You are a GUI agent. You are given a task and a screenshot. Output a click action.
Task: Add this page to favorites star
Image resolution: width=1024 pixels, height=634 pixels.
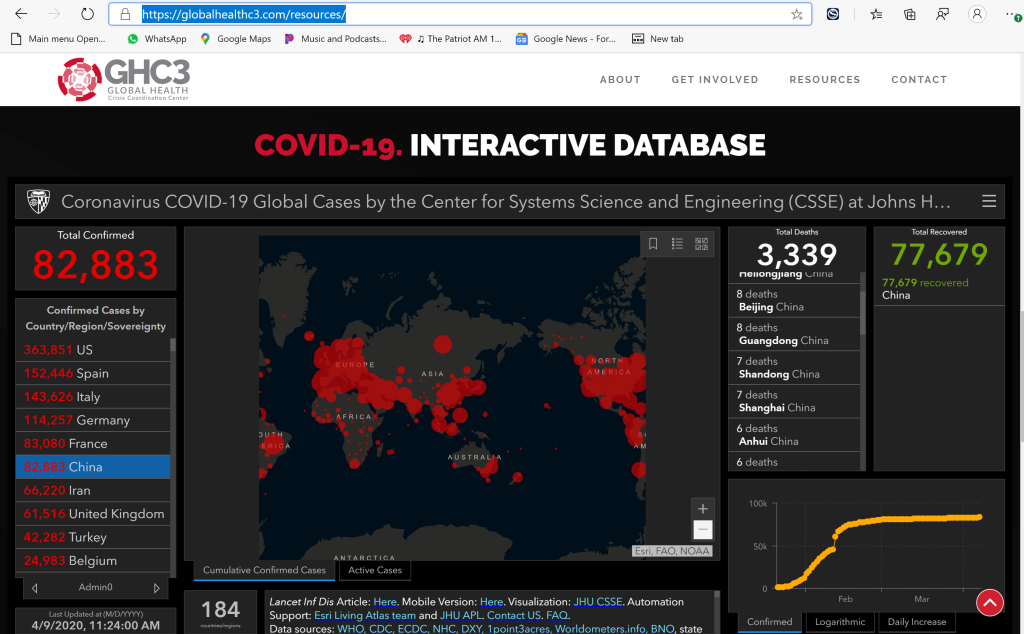click(797, 15)
